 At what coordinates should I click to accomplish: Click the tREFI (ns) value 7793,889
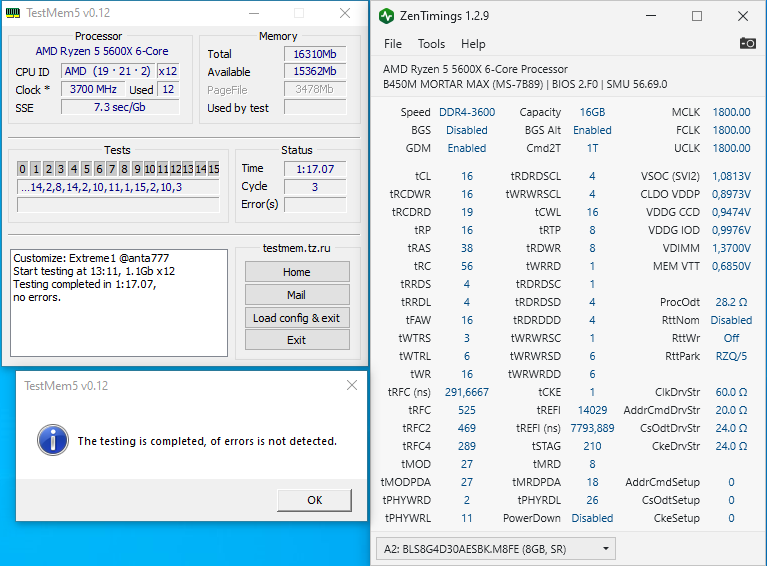tap(592, 428)
